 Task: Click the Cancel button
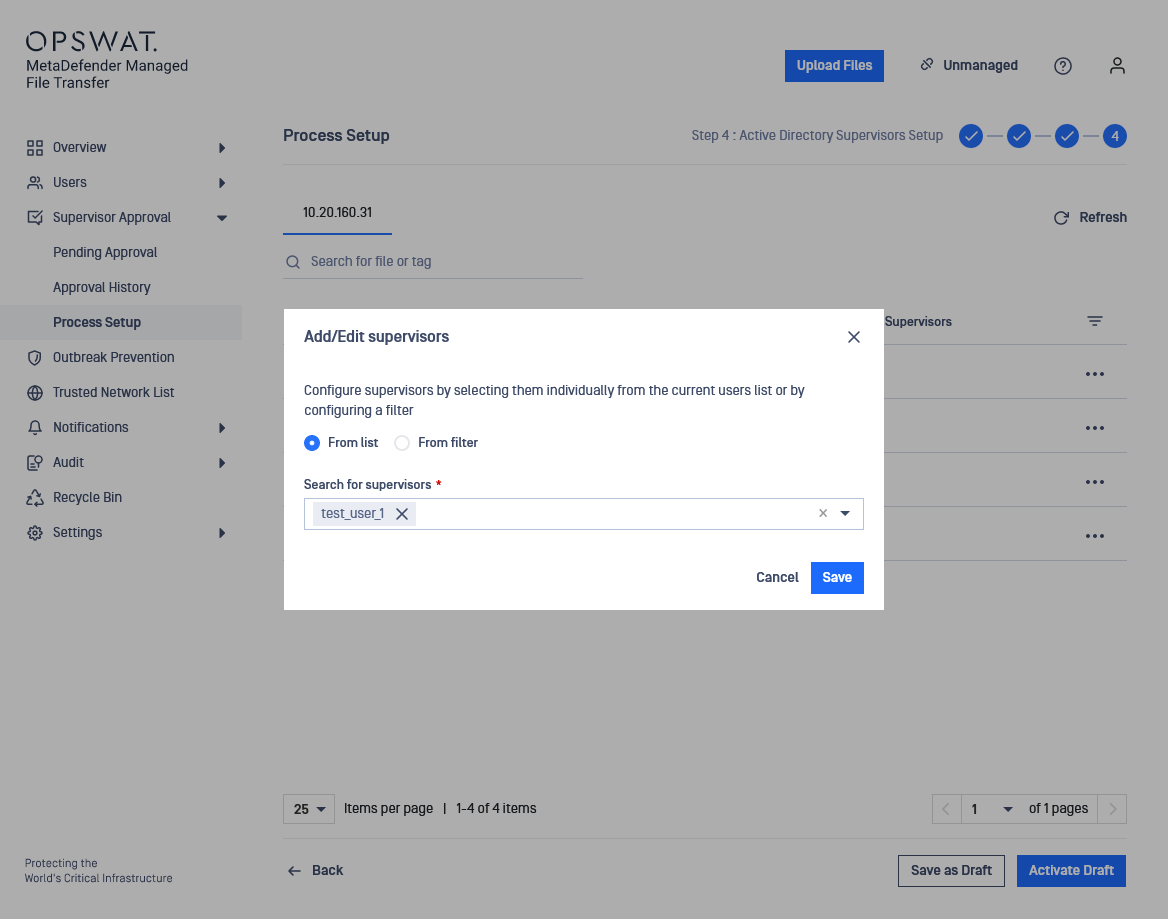(x=777, y=578)
